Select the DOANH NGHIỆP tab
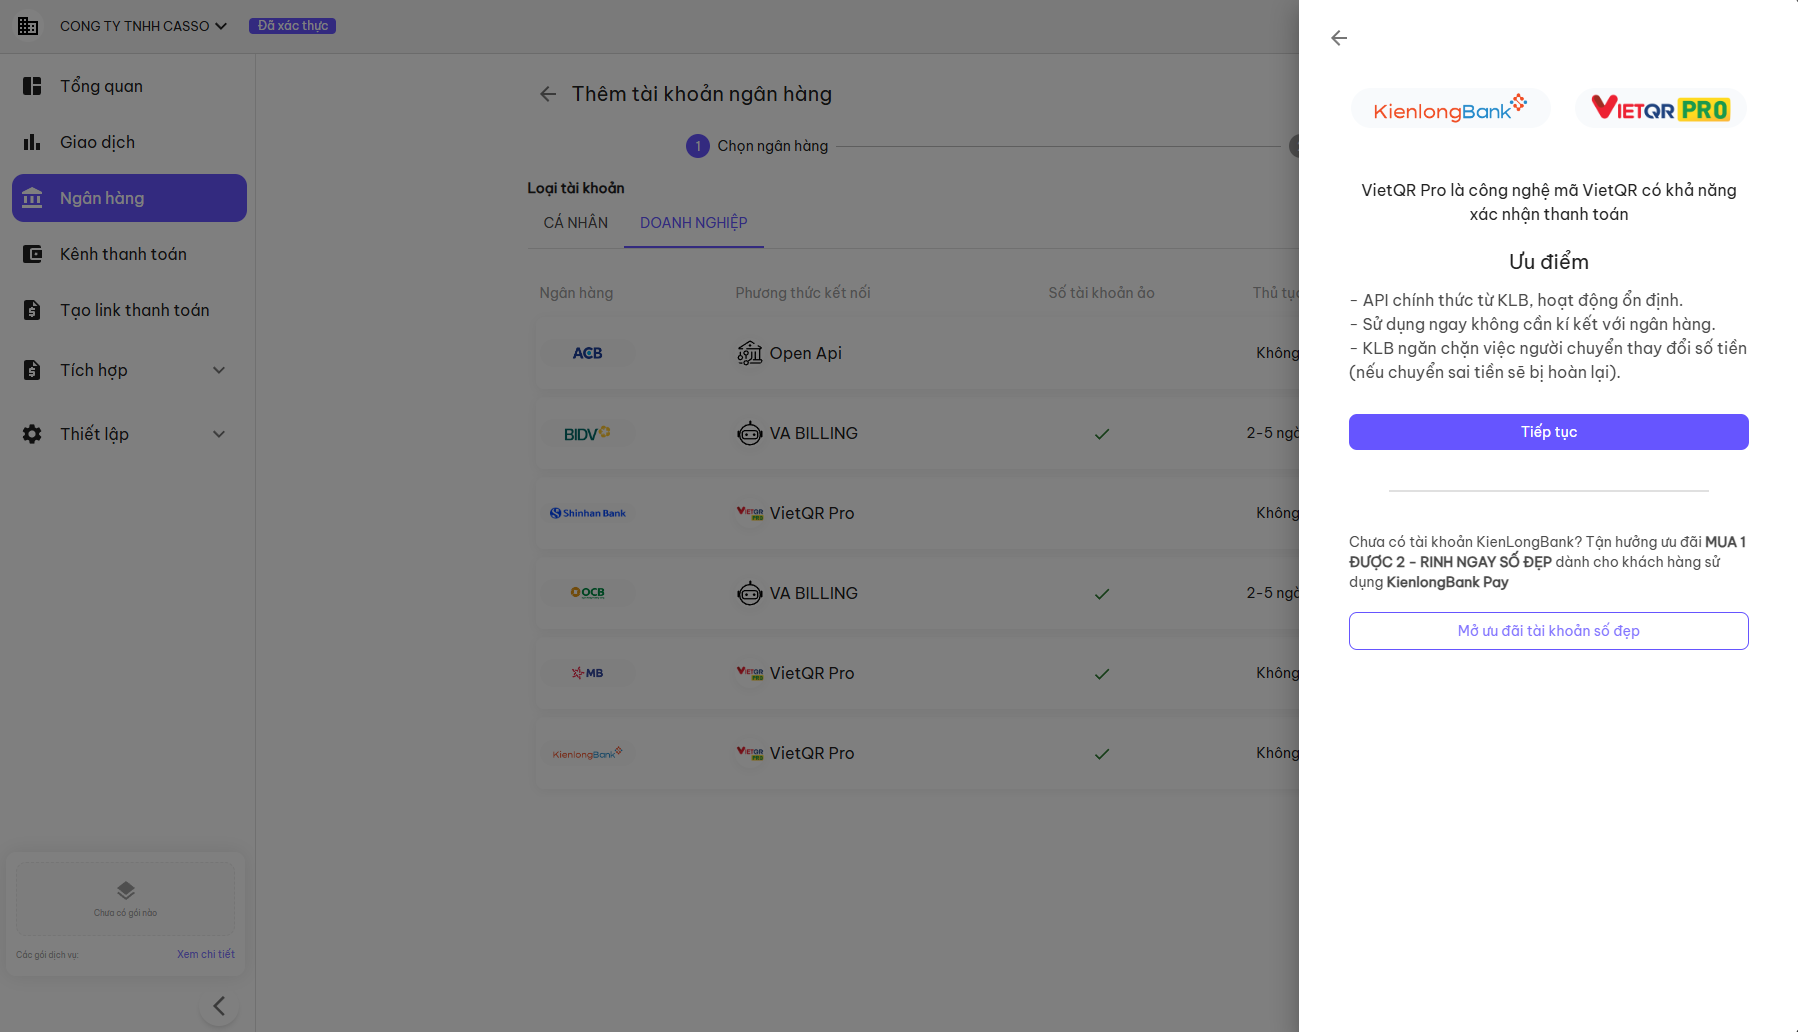The width and height of the screenshot is (1798, 1032). click(x=693, y=223)
